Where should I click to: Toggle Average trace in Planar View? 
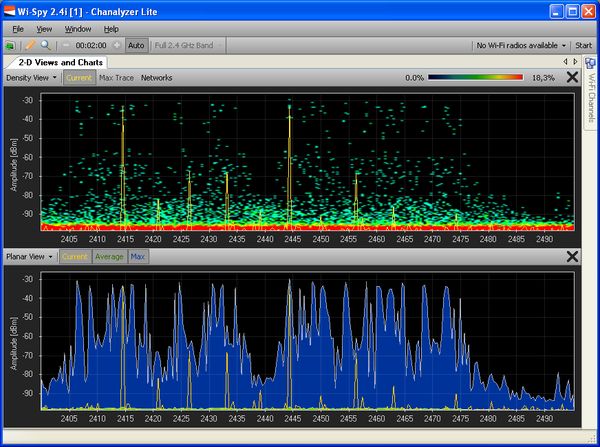(x=109, y=257)
